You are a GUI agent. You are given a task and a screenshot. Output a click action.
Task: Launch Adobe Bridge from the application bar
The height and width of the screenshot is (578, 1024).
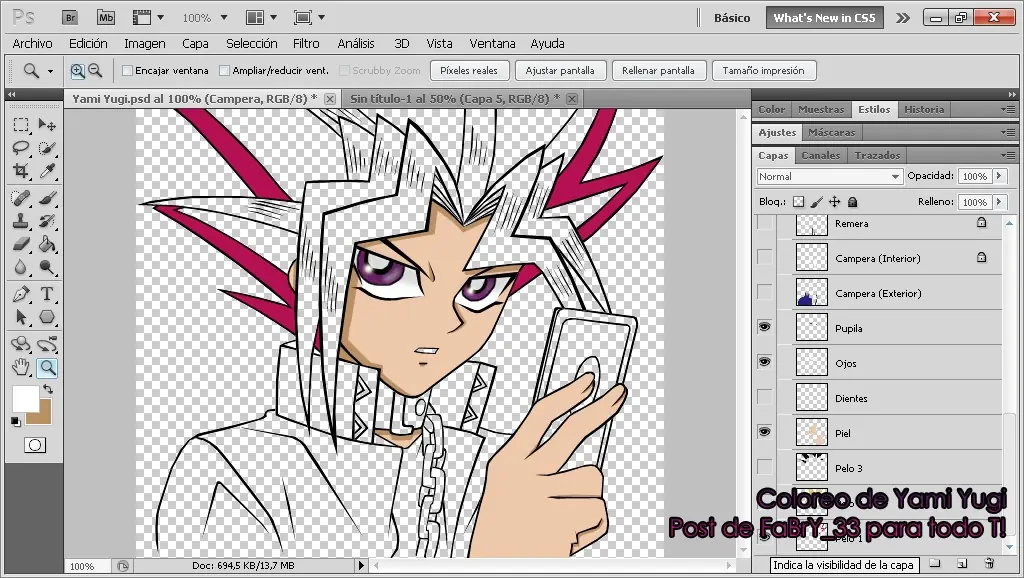(x=70, y=17)
